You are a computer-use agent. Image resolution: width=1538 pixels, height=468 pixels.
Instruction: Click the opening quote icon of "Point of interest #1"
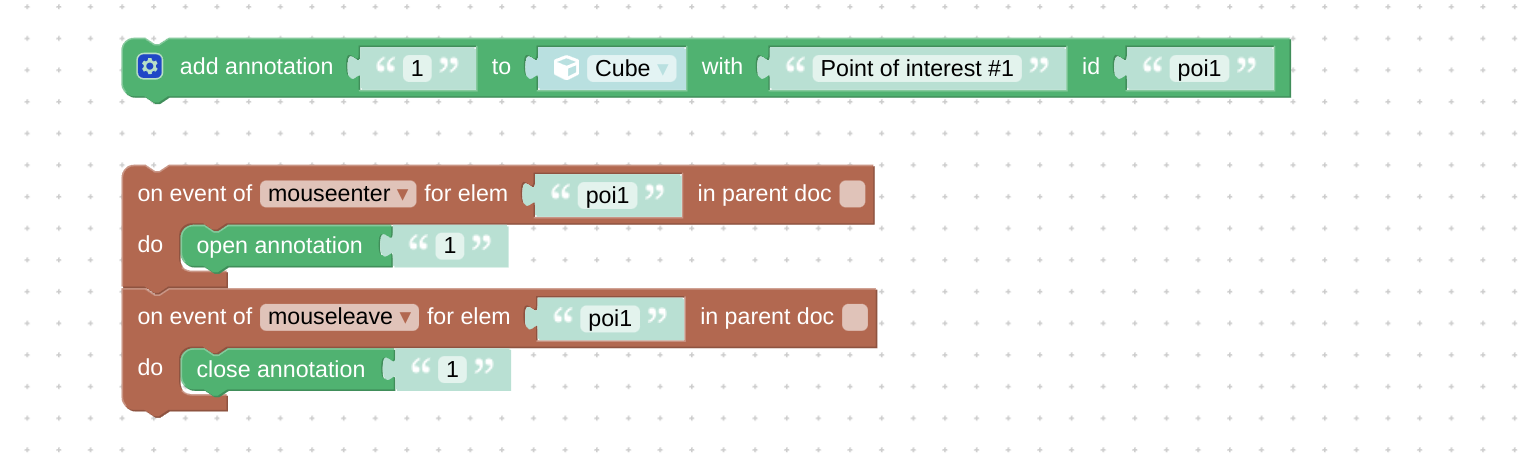(795, 65)
